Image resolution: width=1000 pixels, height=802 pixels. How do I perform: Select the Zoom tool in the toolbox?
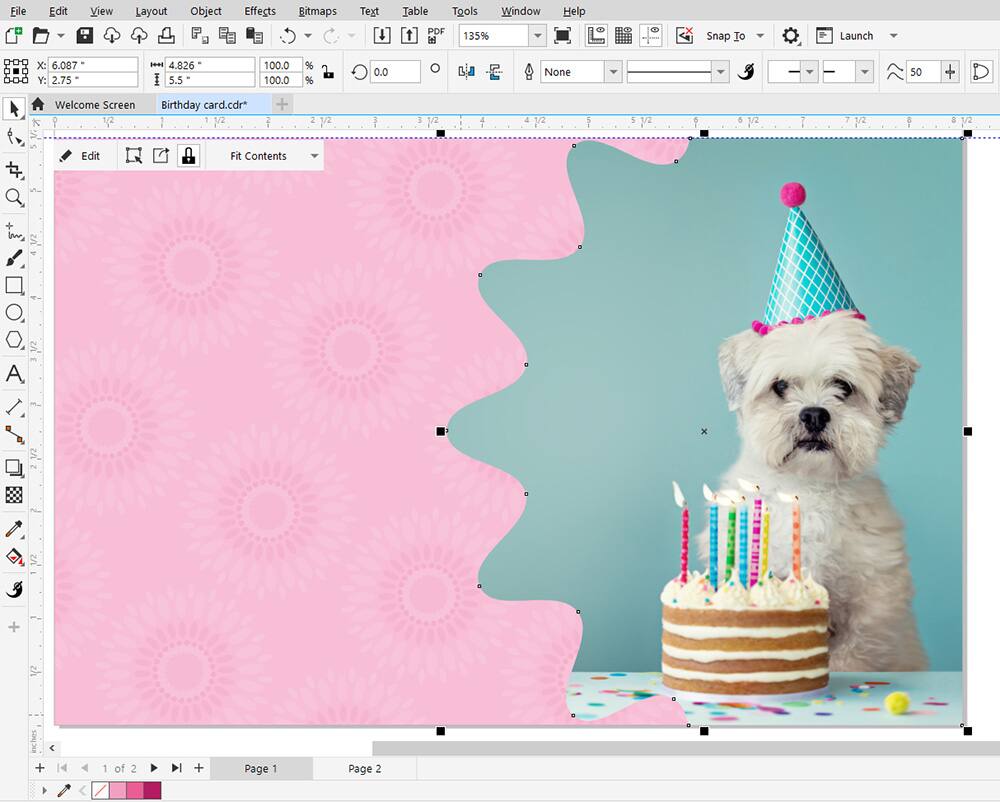point(15,198)
